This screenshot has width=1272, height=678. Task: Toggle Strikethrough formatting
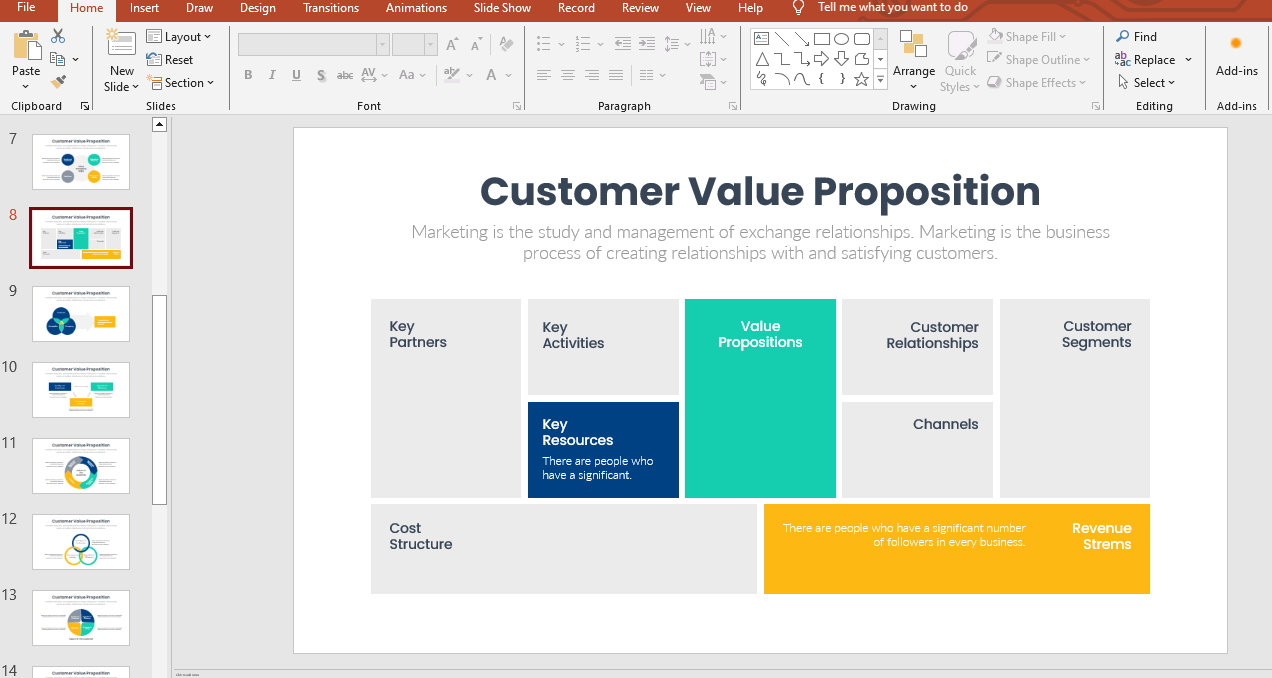pos(345,75)
